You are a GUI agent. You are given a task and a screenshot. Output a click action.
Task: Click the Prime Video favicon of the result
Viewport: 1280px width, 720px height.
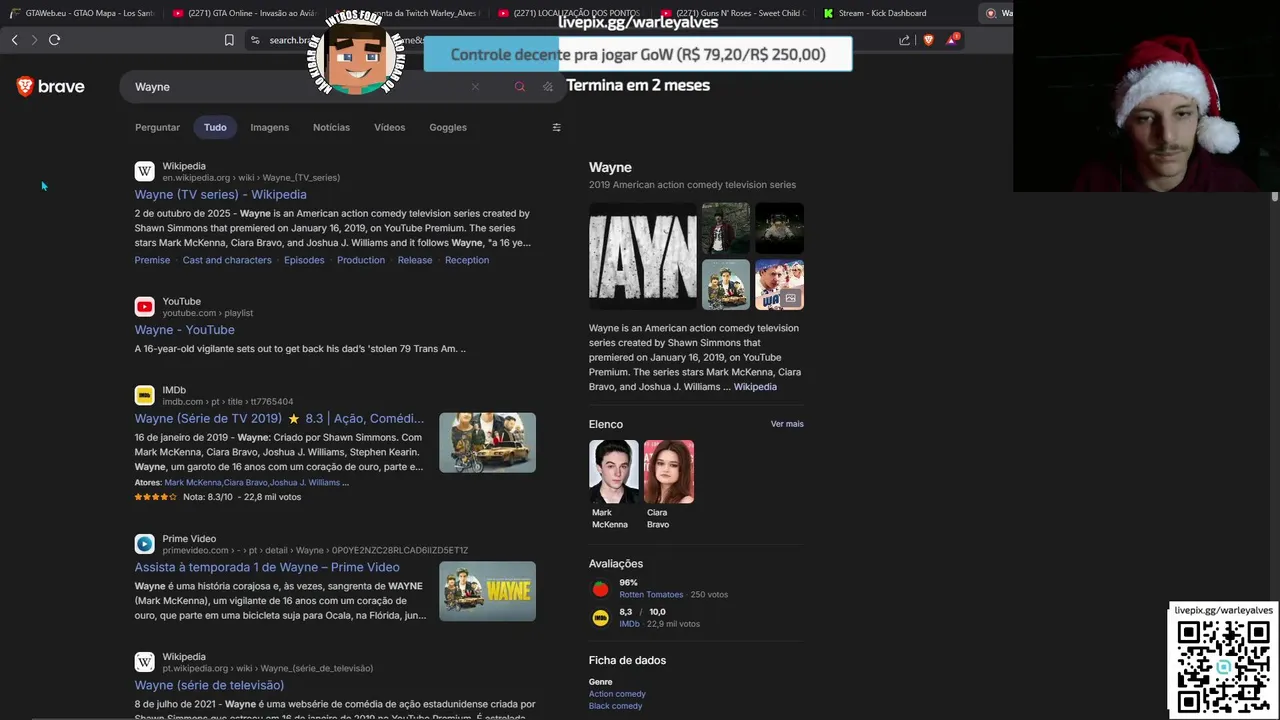145,544
